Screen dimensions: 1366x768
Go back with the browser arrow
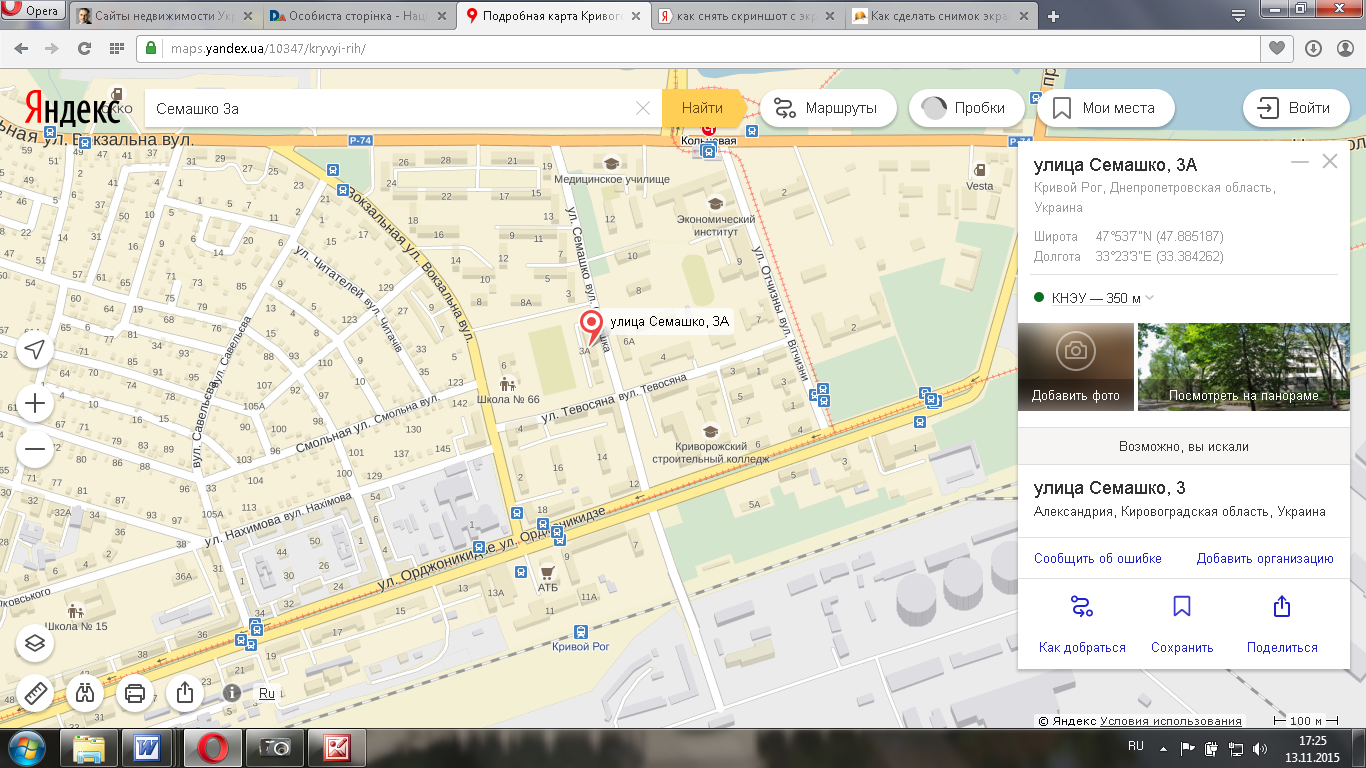[21, 48]
